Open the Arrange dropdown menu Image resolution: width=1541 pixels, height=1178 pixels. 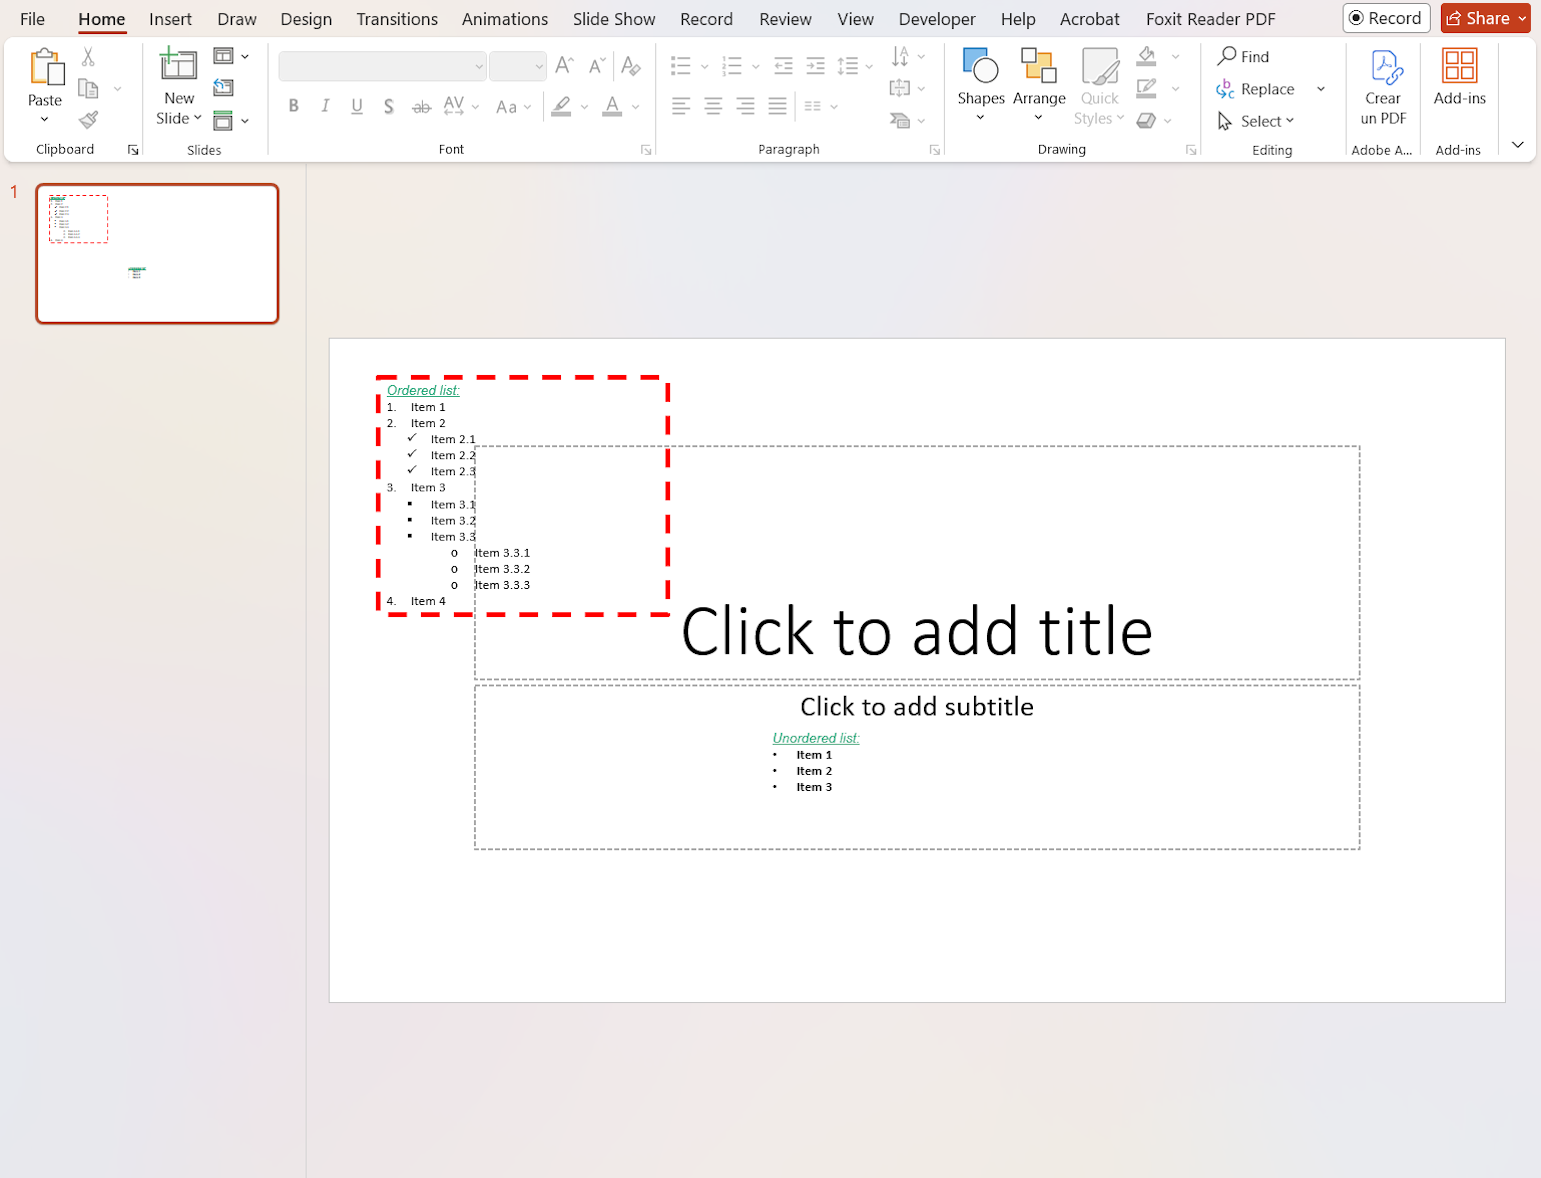tap(1039, 87)
